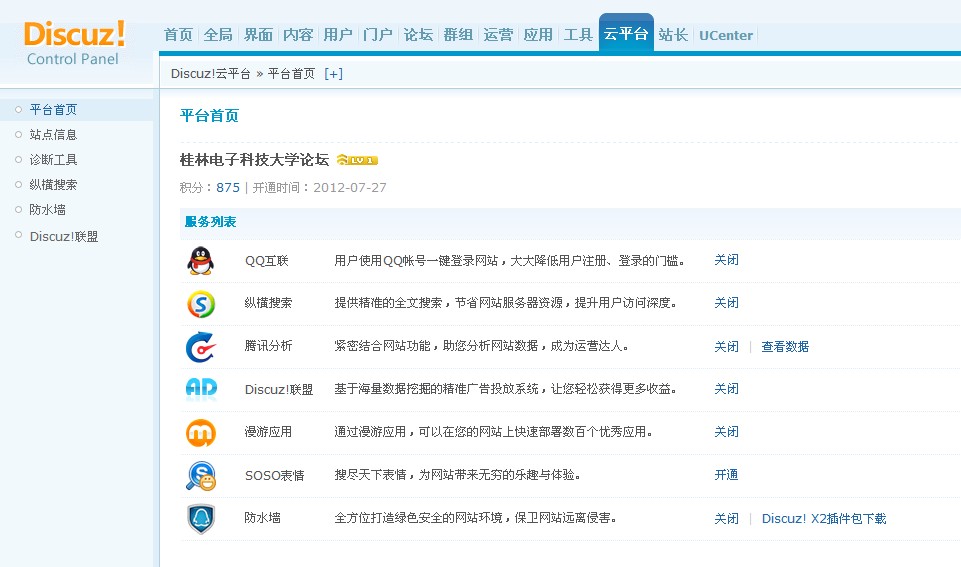Click the Discuz!联盟 AD icon
Image resolution: width=961 pixels, height=567 pixels.
point(201,389)
